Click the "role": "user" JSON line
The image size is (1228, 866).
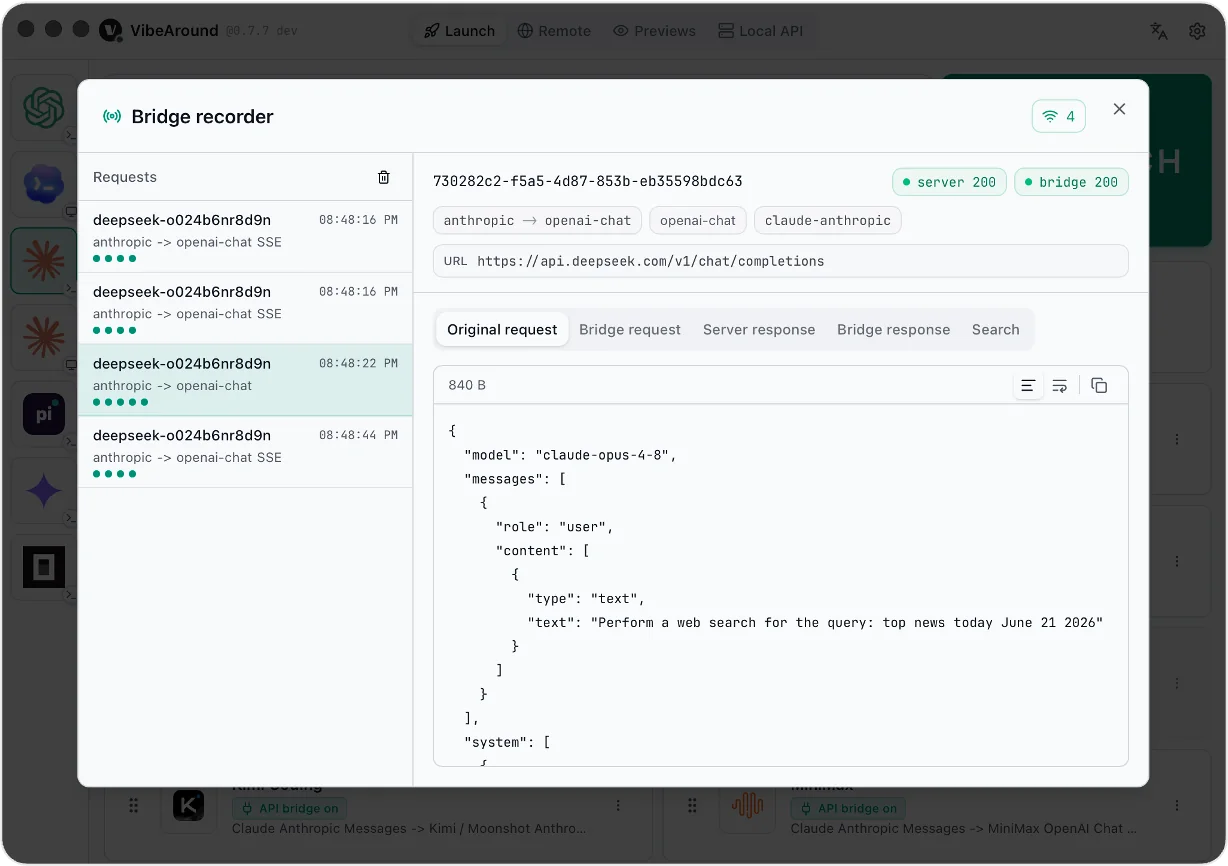(554, 527)
